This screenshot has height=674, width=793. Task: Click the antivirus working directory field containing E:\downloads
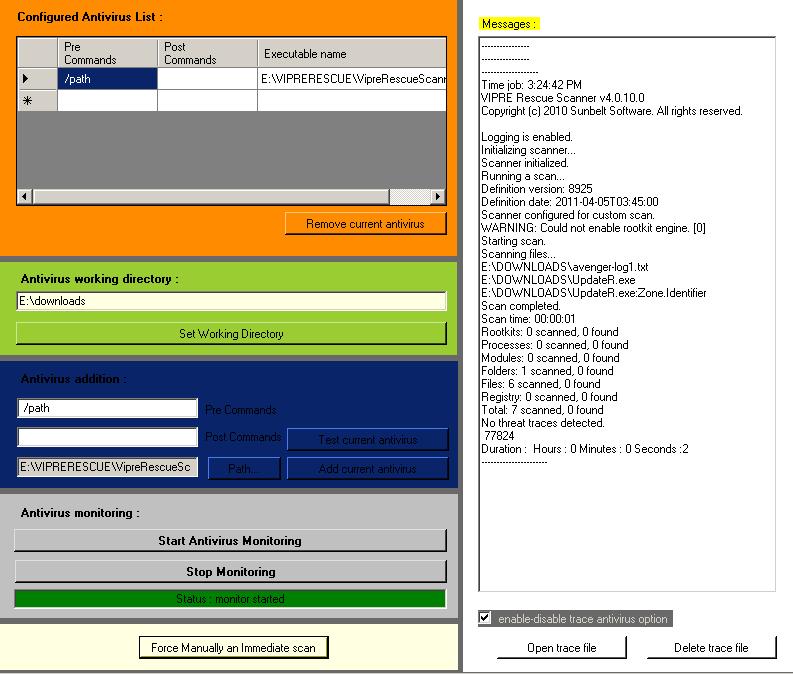click(x=231, y=301)
